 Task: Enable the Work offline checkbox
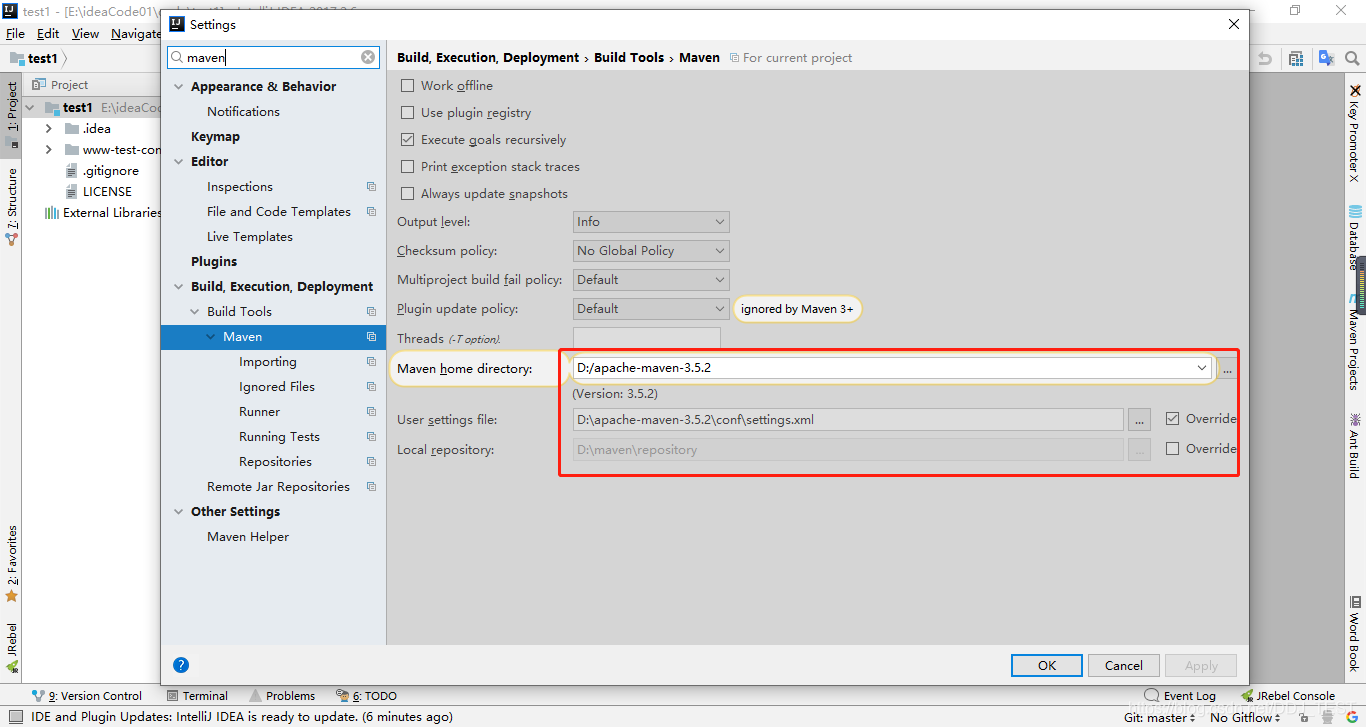pos(407,86)
